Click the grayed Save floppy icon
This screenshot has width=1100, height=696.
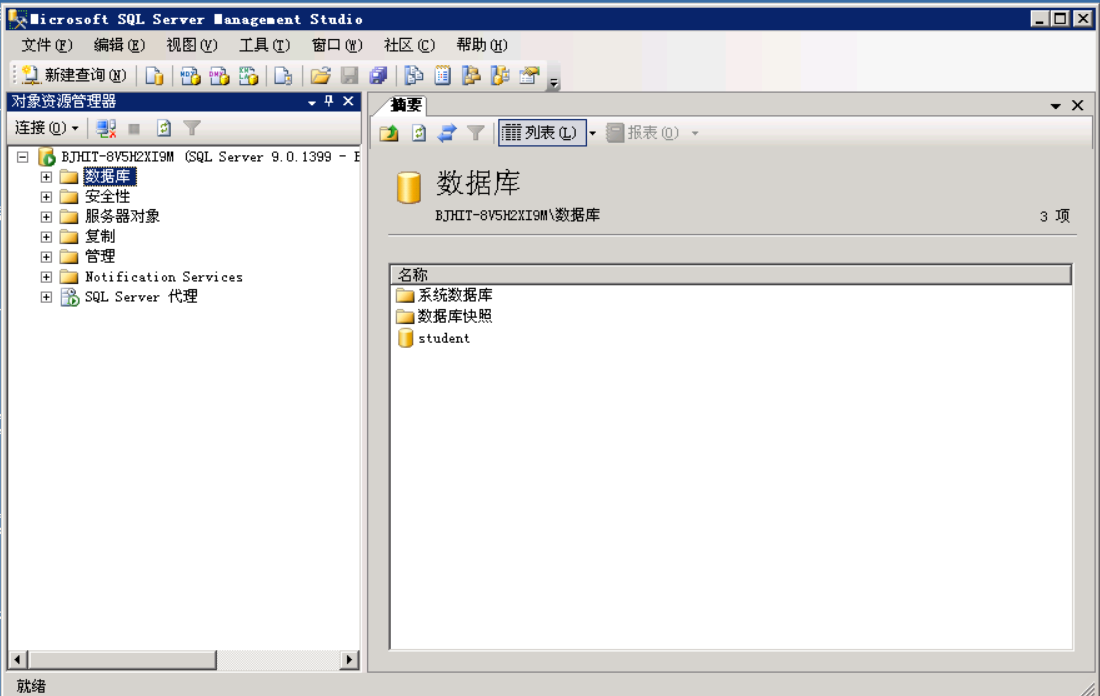[x=349, y=75]
